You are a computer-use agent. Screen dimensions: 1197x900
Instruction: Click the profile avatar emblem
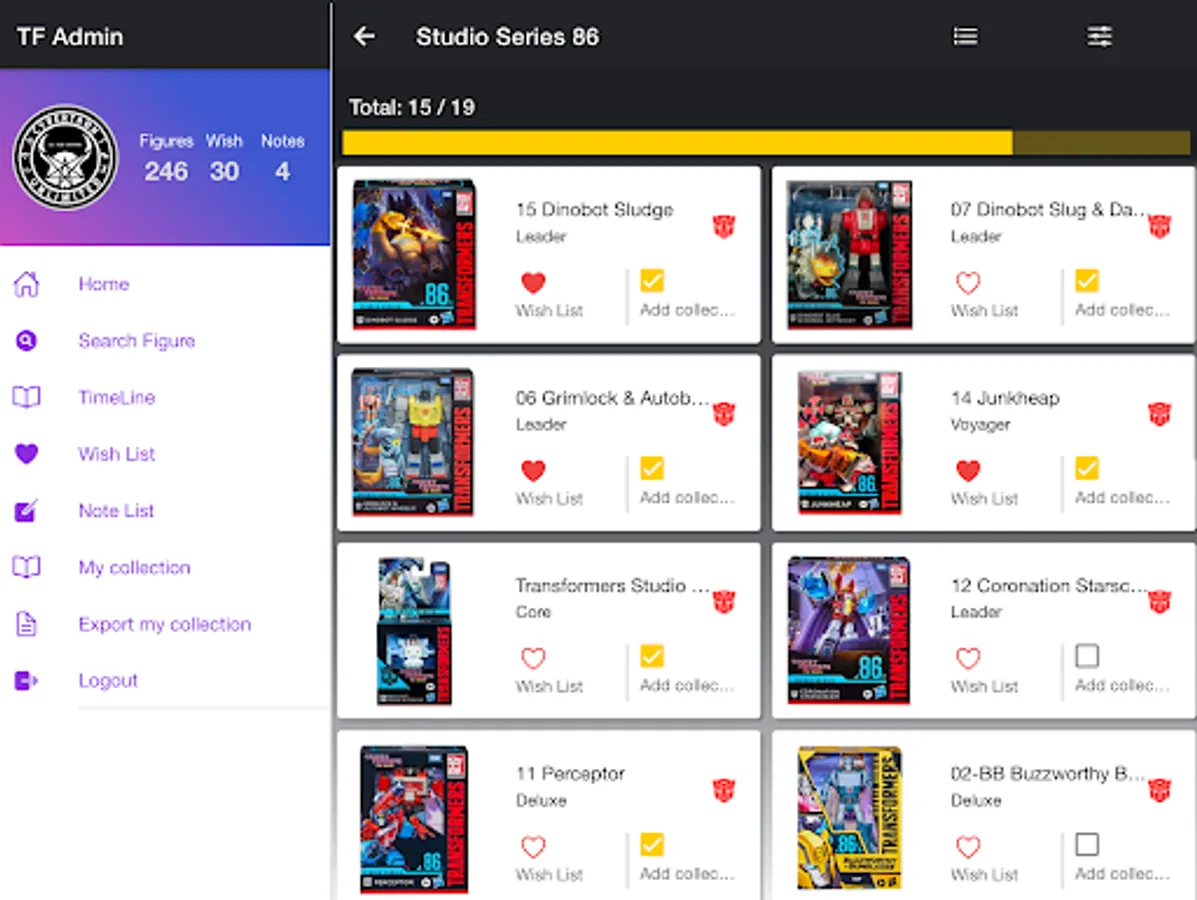tap(66, 157)
